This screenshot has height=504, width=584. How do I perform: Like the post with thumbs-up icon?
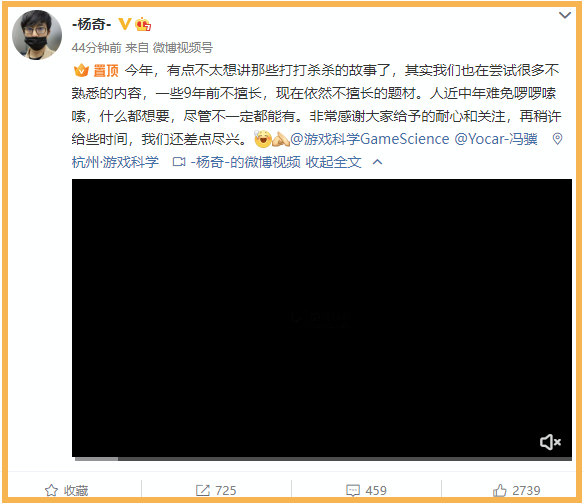(499, 490)
